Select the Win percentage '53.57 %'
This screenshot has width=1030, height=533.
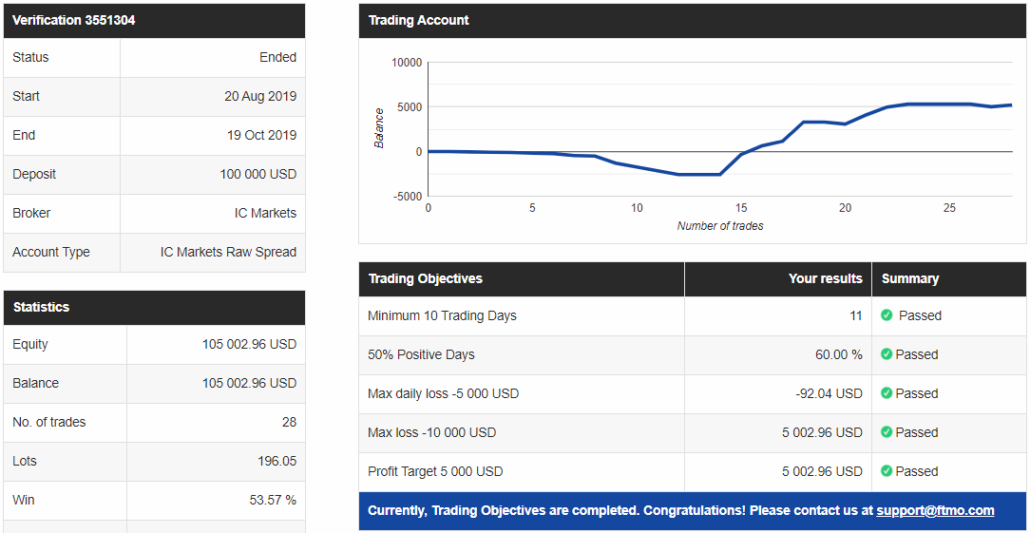pyautogui.click(x=273, y=500)
